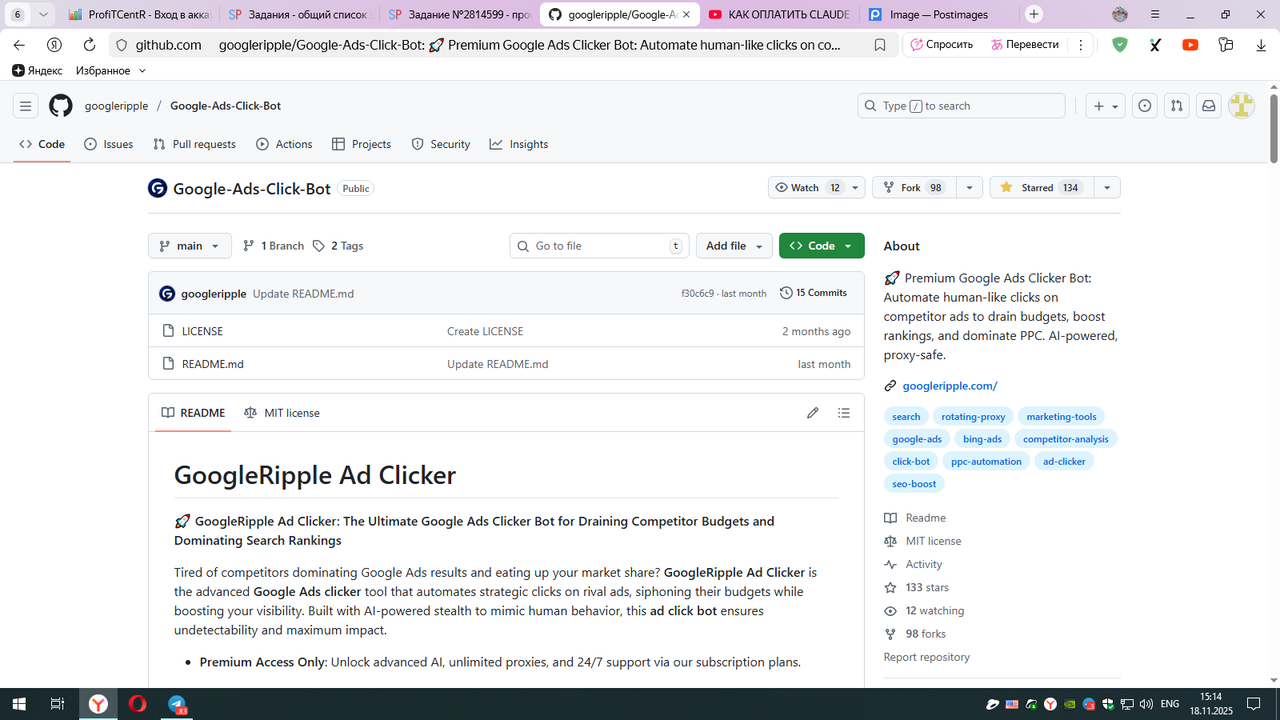Select the marketing-tools topic tag
Image resolution: width=1280 pixels, height=720 pixels.
tap(1061, 417)
